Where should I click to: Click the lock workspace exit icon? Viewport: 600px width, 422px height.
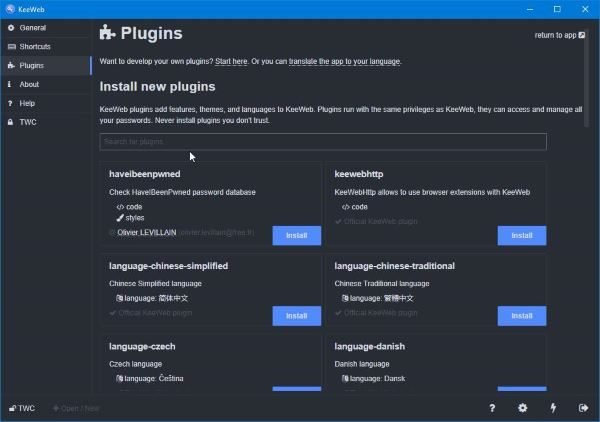583,408
